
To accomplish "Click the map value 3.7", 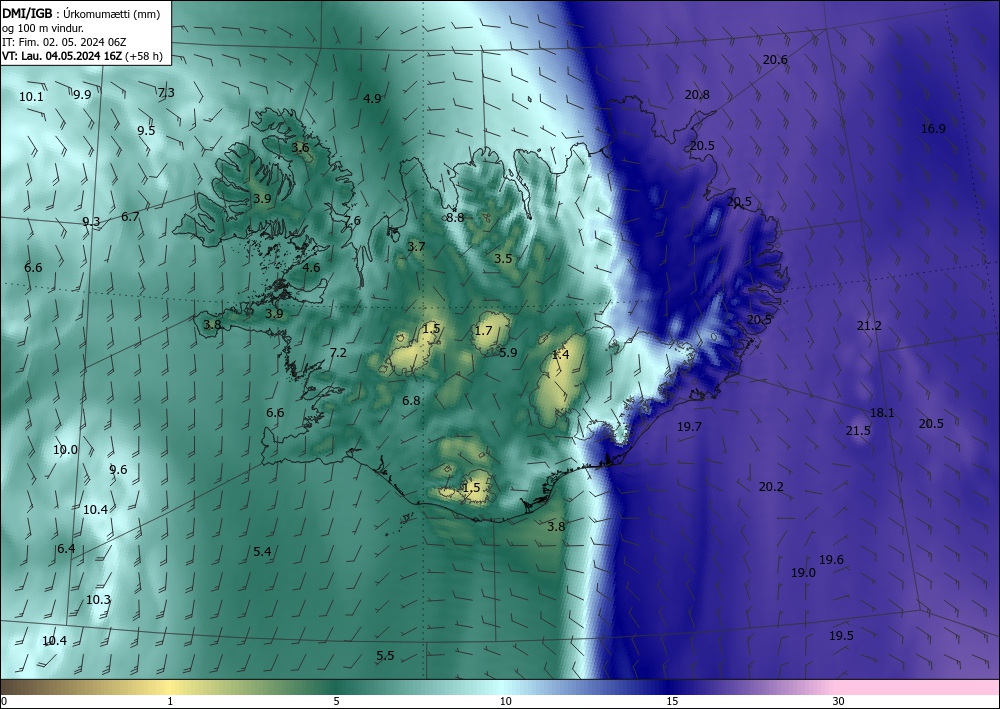I will 416,247.
